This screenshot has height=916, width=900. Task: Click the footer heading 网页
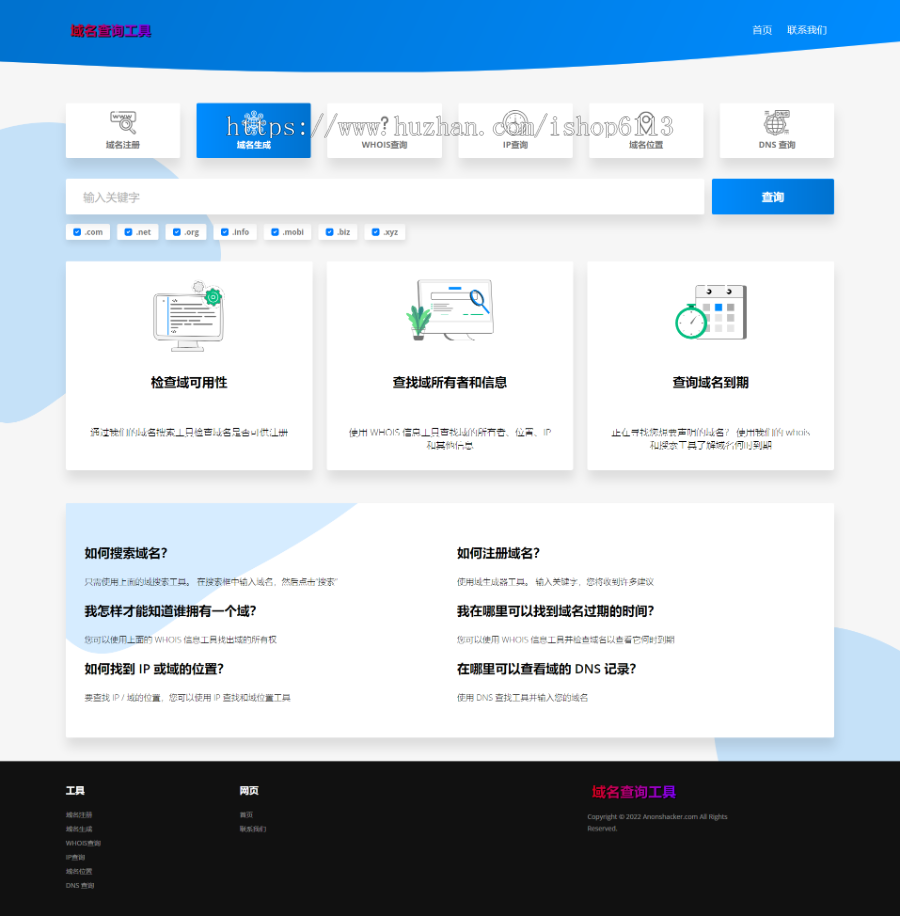(x=249, y=790)
